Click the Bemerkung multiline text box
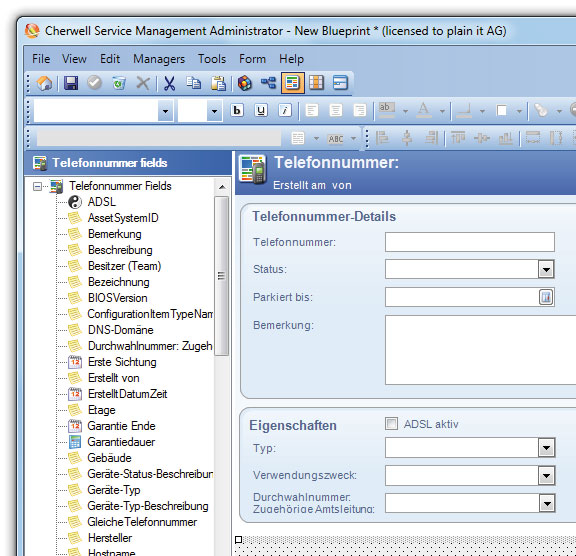Screen dimensions: 576x556 [480, 350]
